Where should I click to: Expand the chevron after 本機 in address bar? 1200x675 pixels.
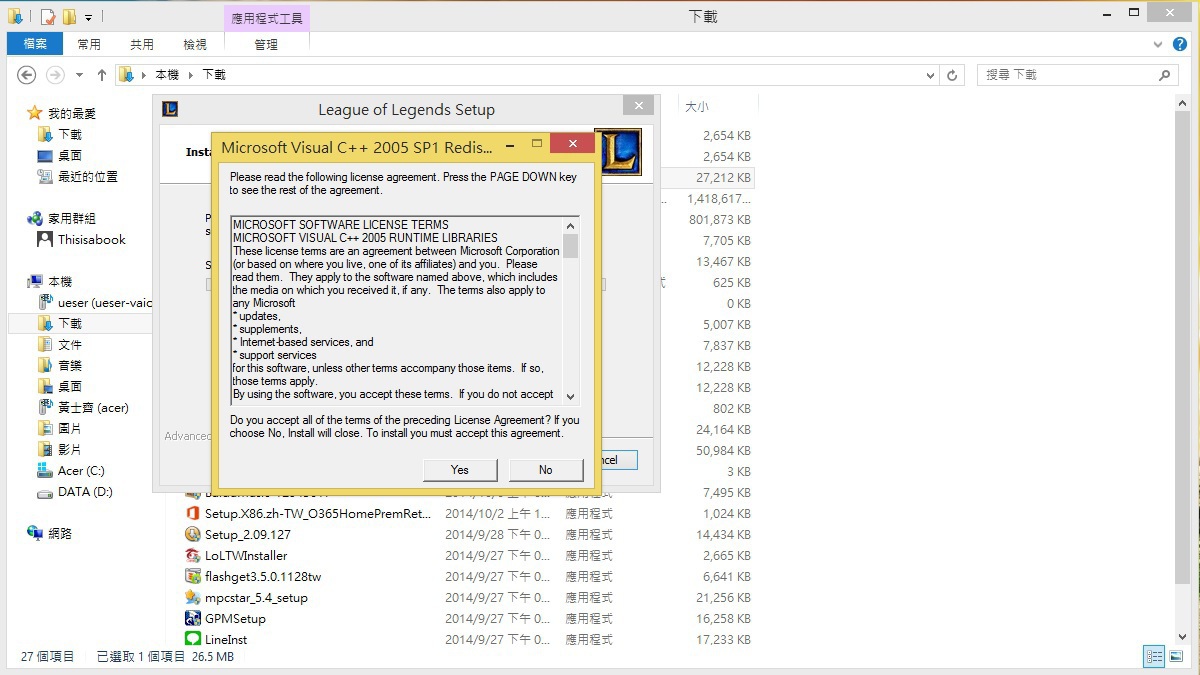coord(190,75)
